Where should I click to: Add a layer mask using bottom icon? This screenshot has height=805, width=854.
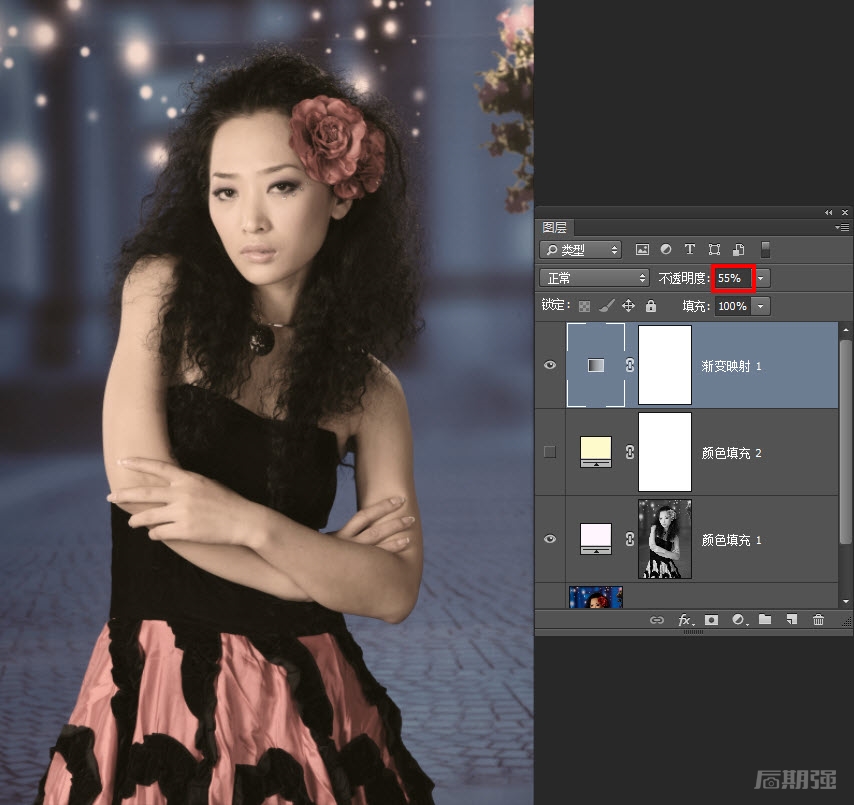click(x=711, y=620)
